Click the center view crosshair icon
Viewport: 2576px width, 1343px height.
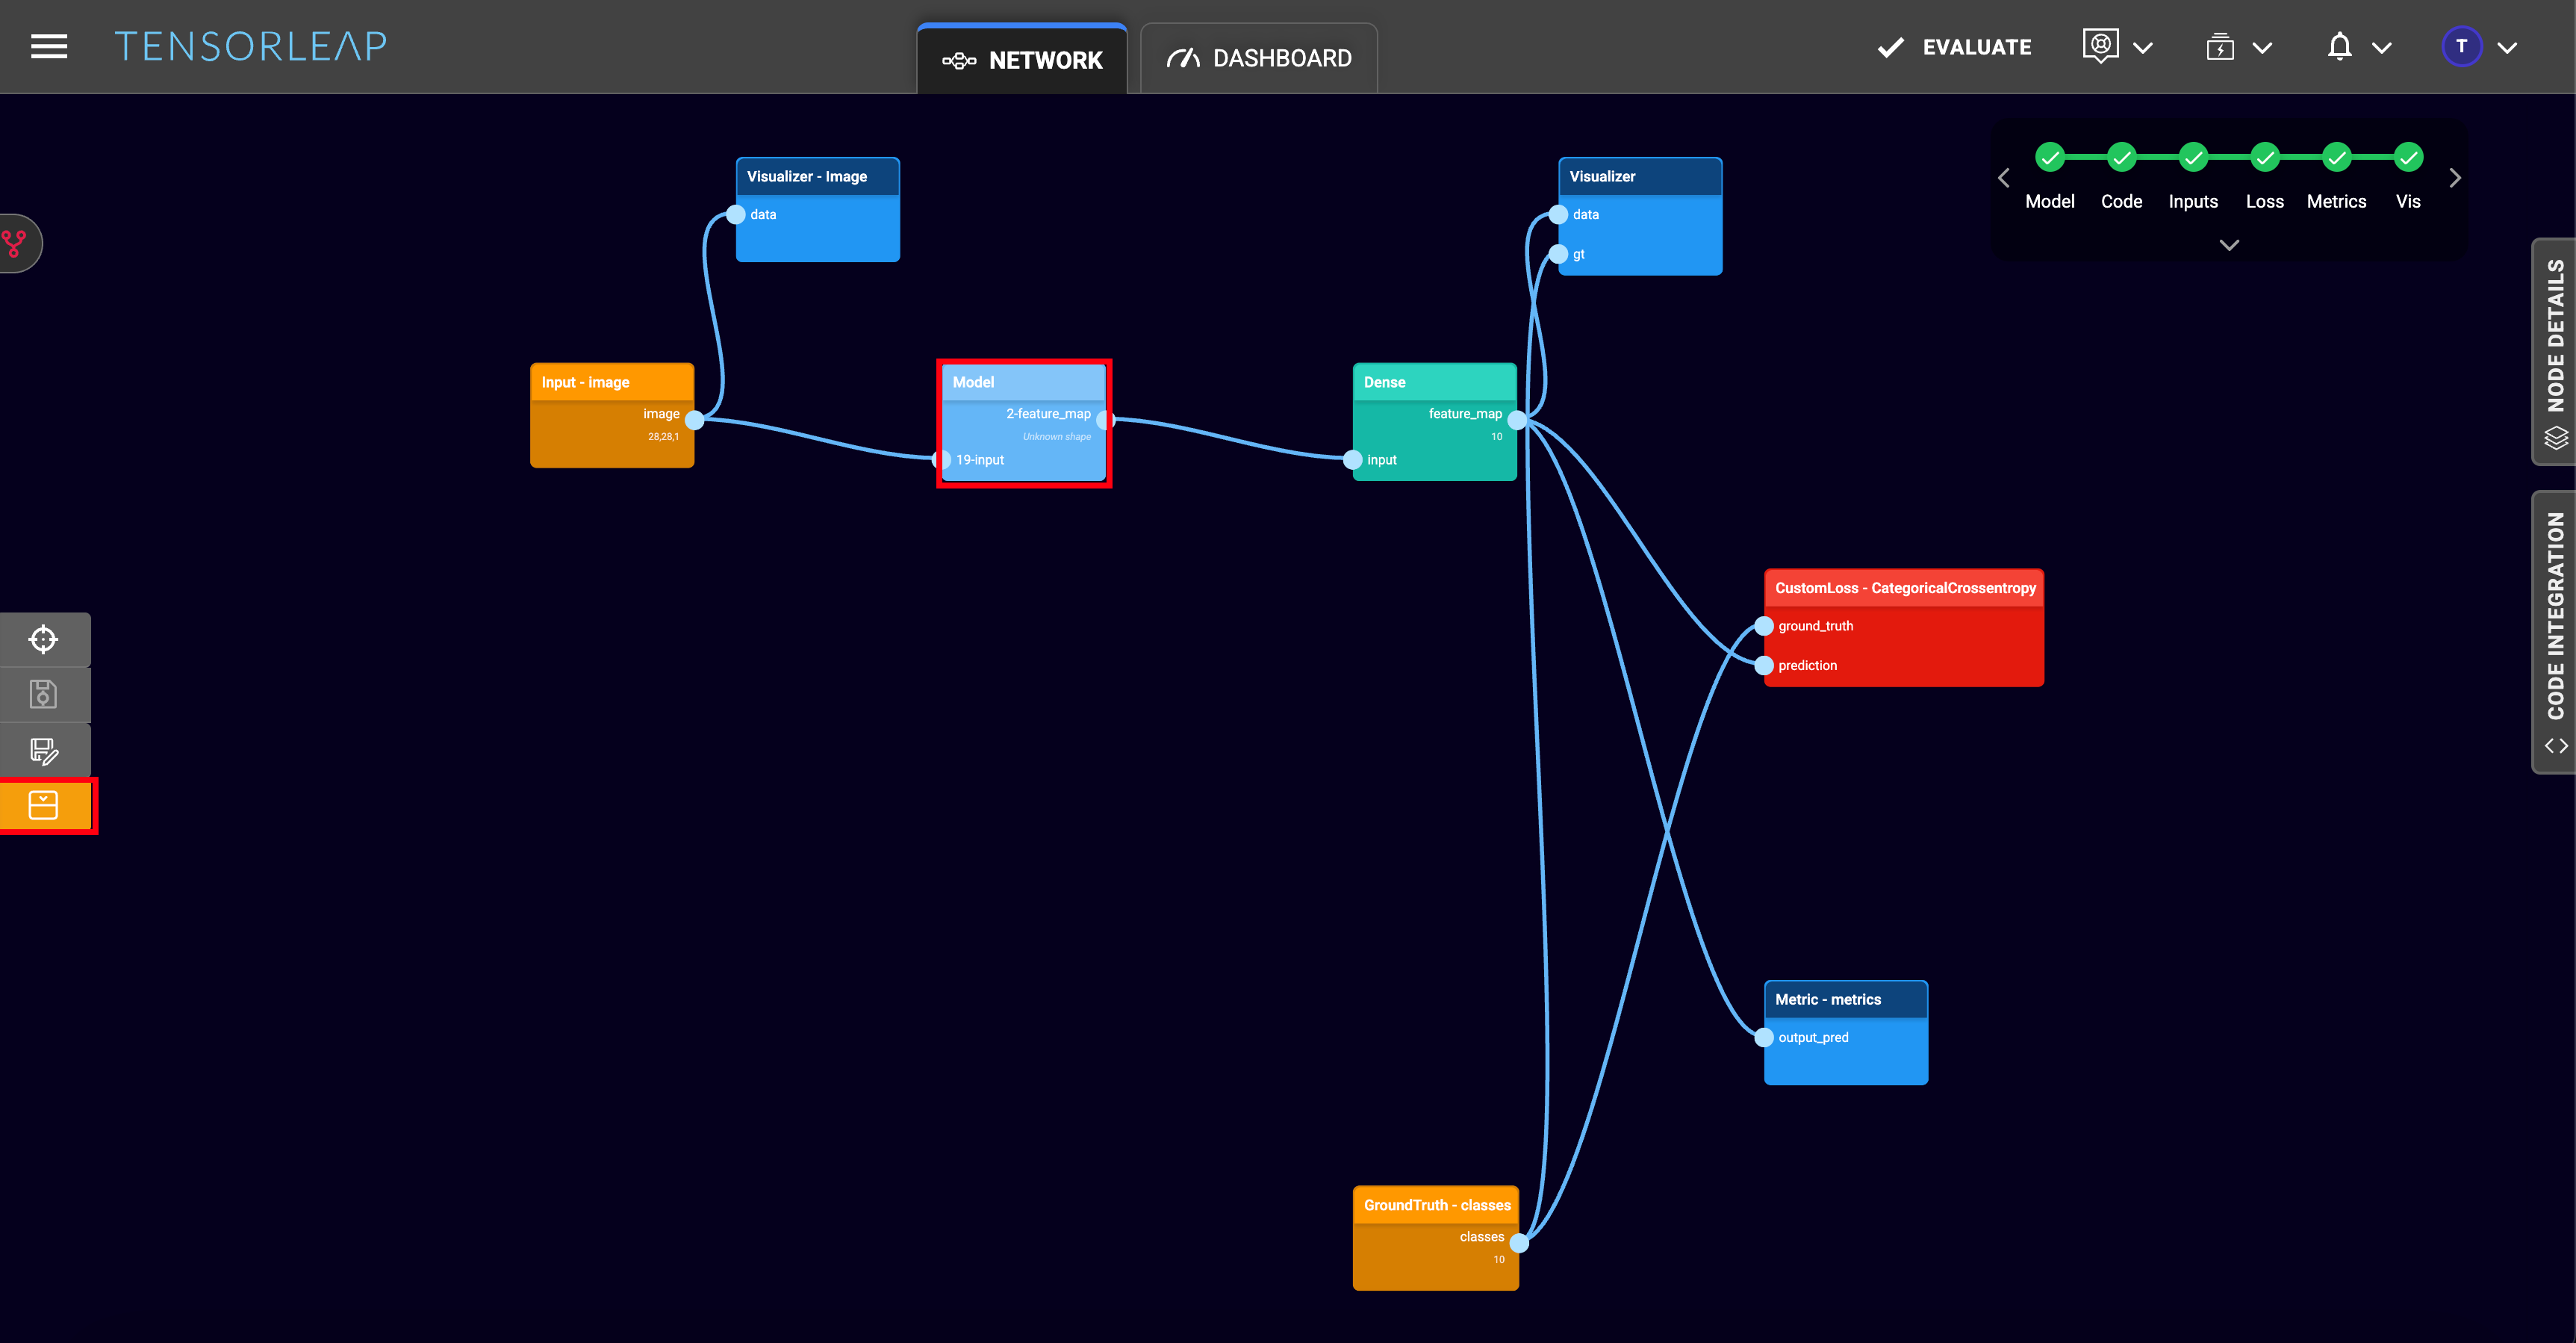44,639
